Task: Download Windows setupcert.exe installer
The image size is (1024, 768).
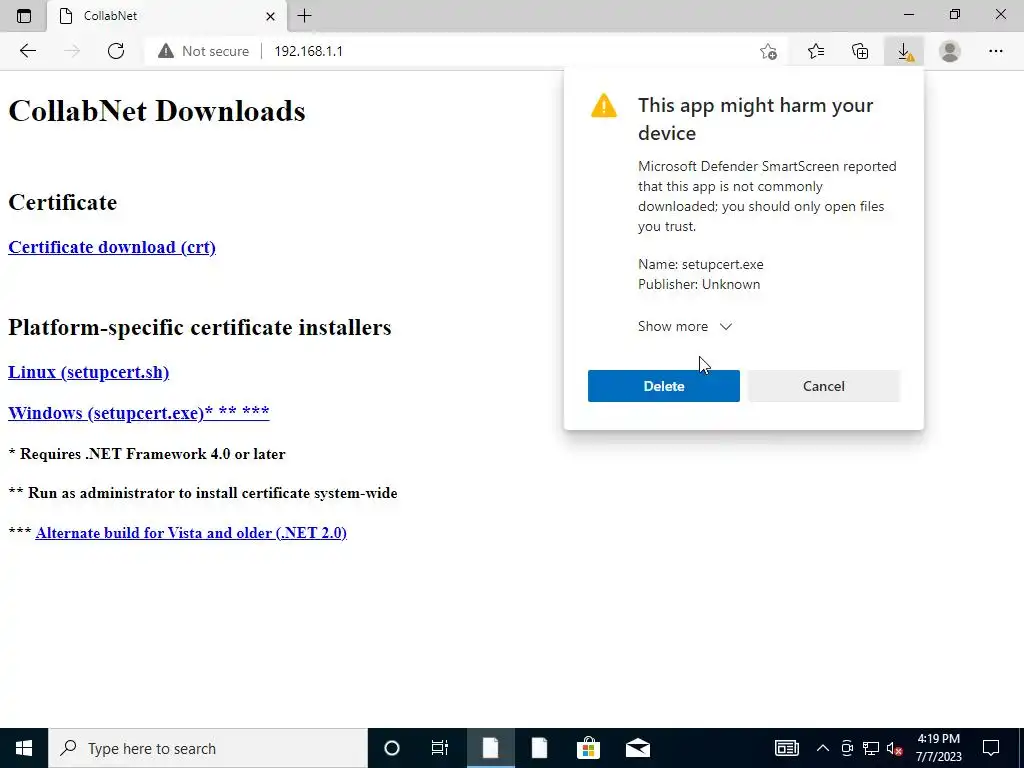Action: 138,413
